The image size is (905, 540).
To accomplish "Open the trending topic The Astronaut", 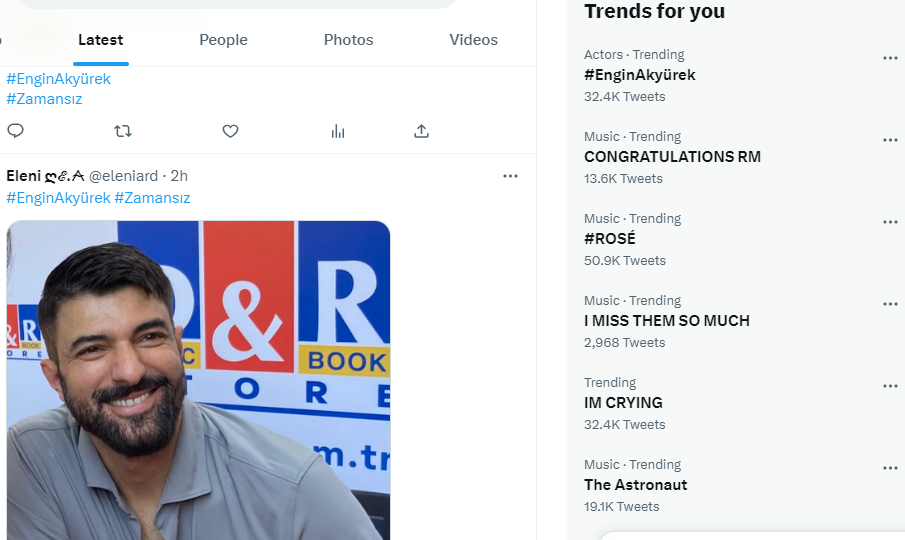I will 635,485.
